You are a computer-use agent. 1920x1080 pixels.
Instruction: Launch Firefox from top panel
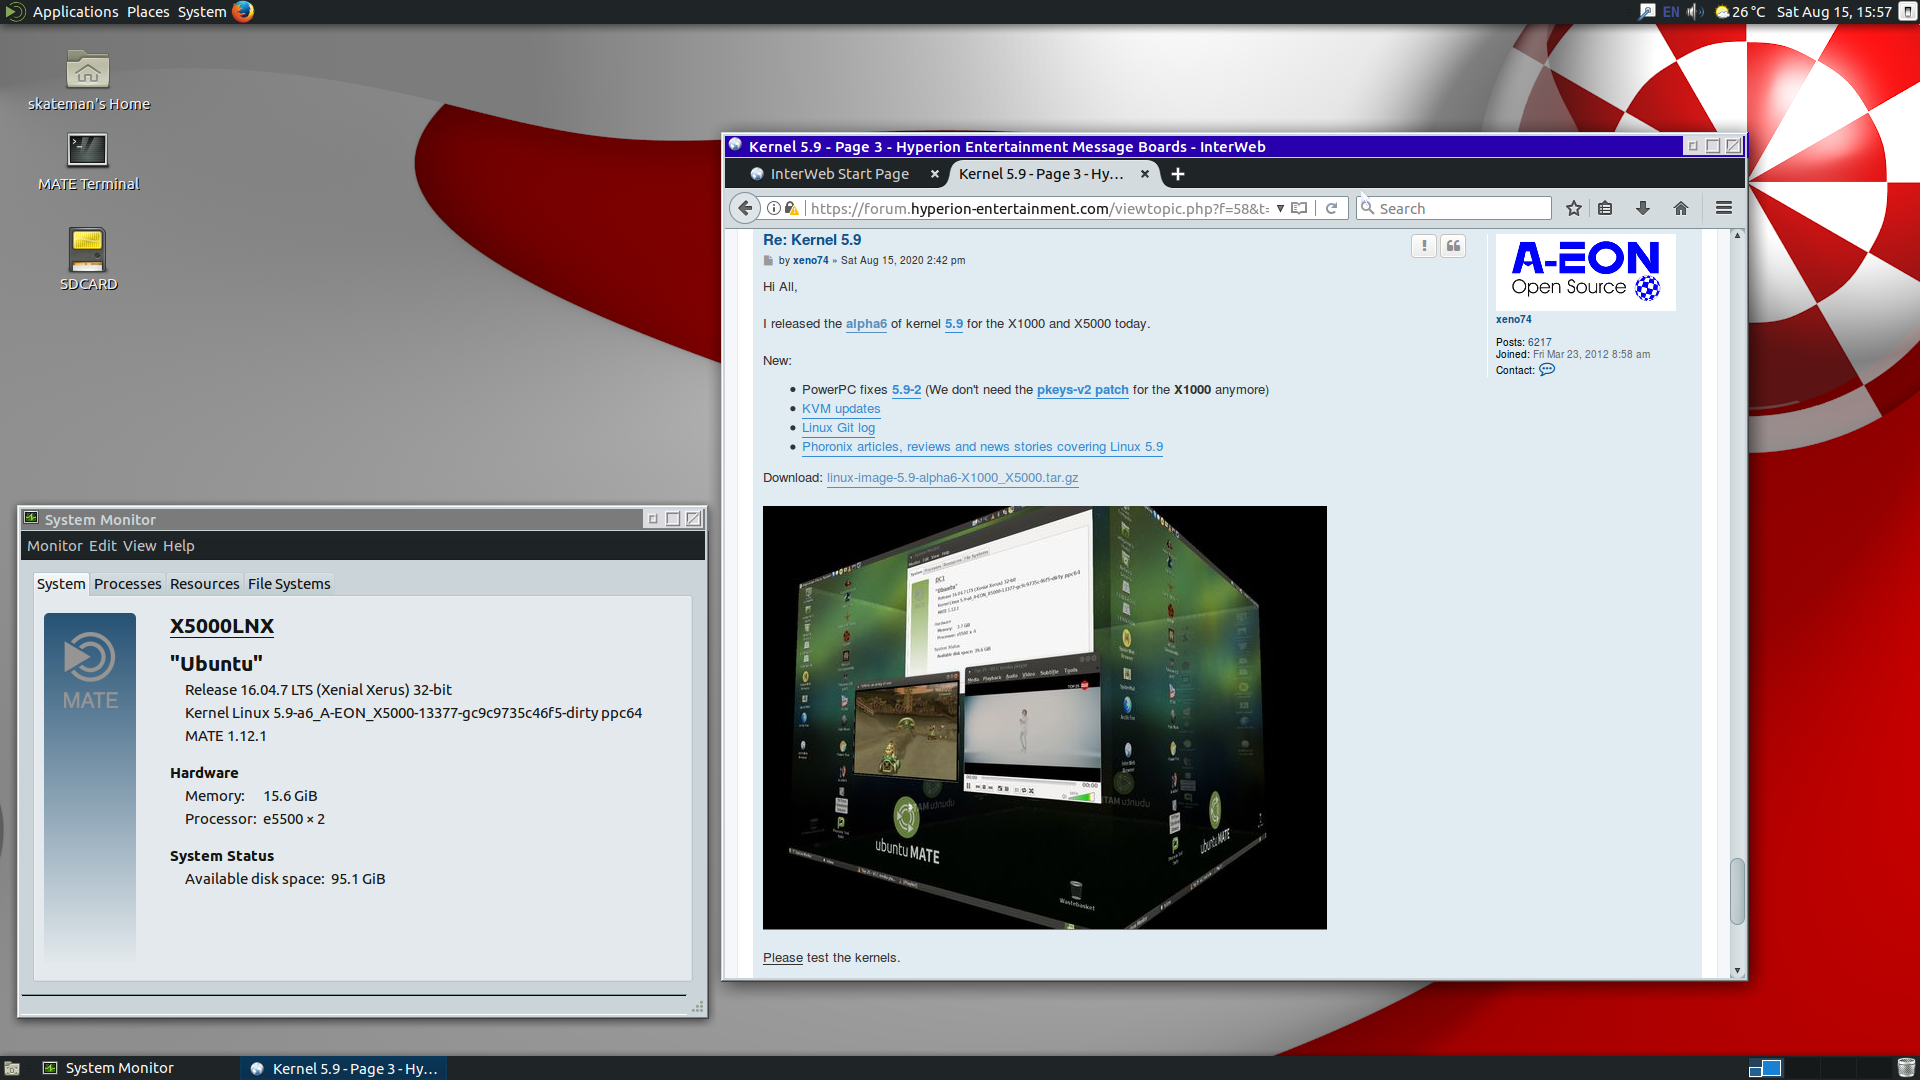pos(243,12)
